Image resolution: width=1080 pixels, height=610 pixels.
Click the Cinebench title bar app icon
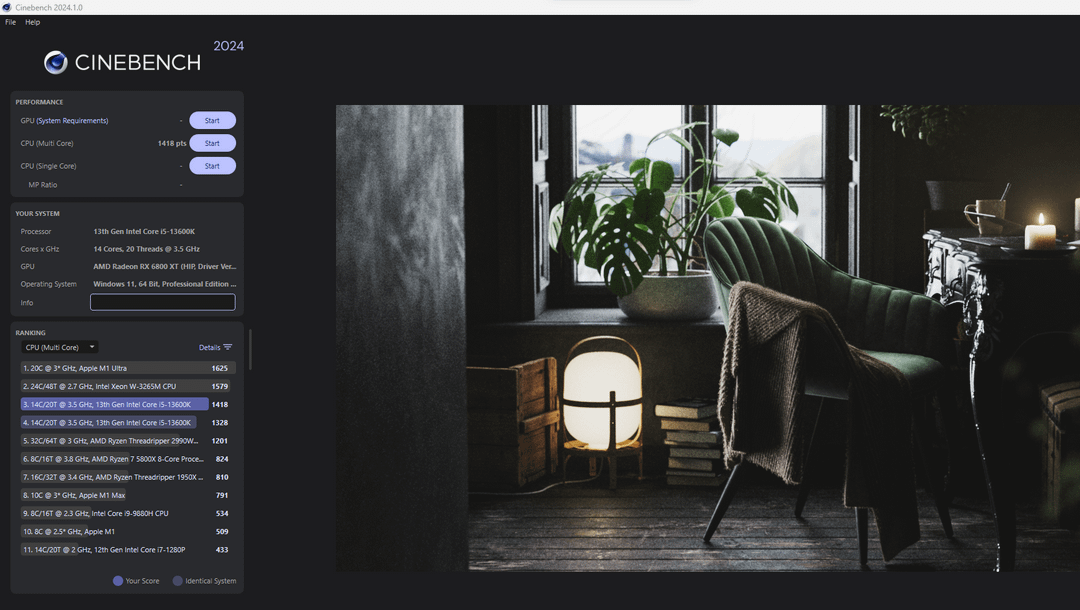(6, 7)
